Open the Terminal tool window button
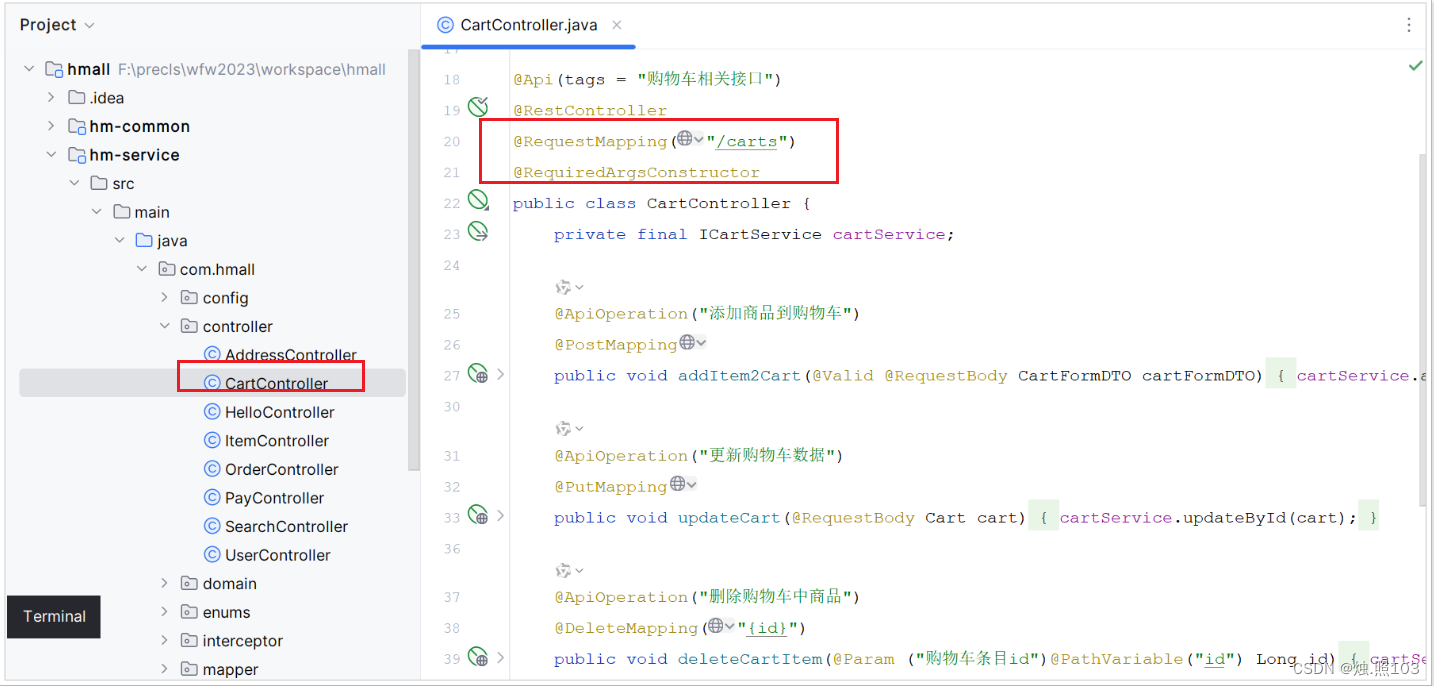 tap(54, 616)
